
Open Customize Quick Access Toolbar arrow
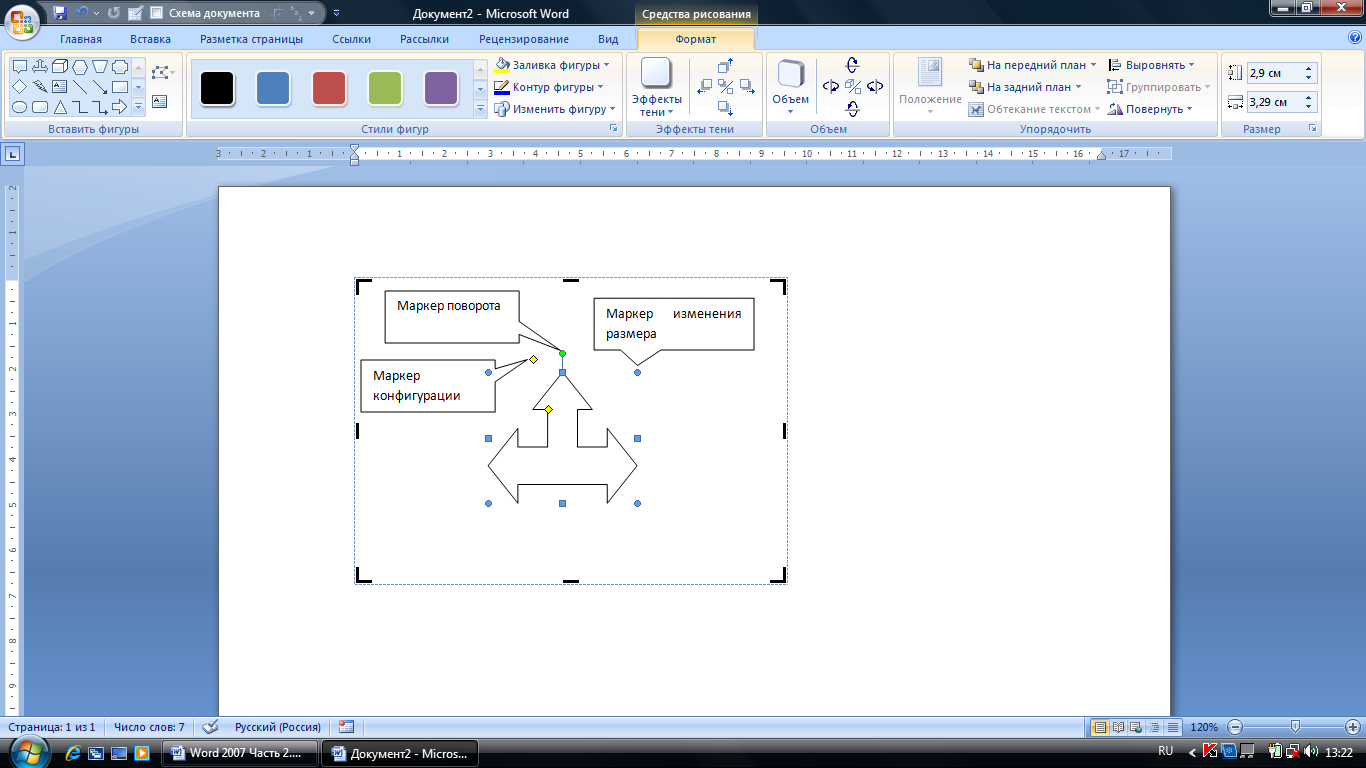point(336,13)
